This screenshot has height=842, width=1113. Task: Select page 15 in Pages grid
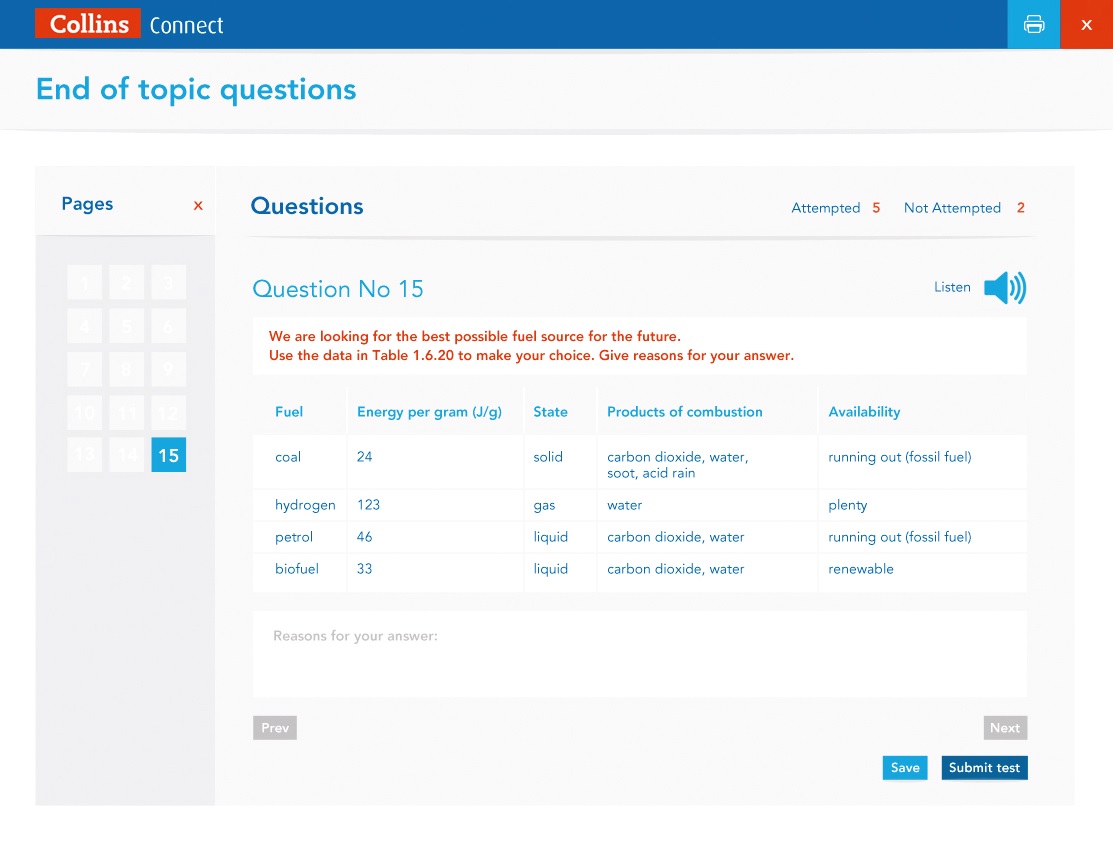pos(168,455)
